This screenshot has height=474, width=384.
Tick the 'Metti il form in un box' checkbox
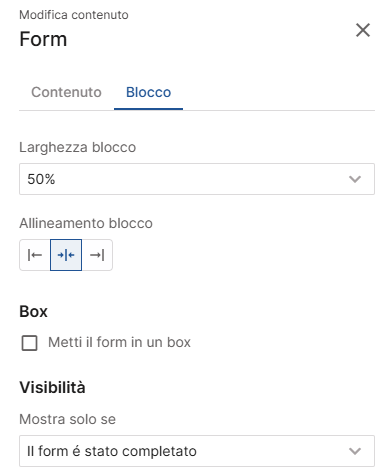point(29,343)
